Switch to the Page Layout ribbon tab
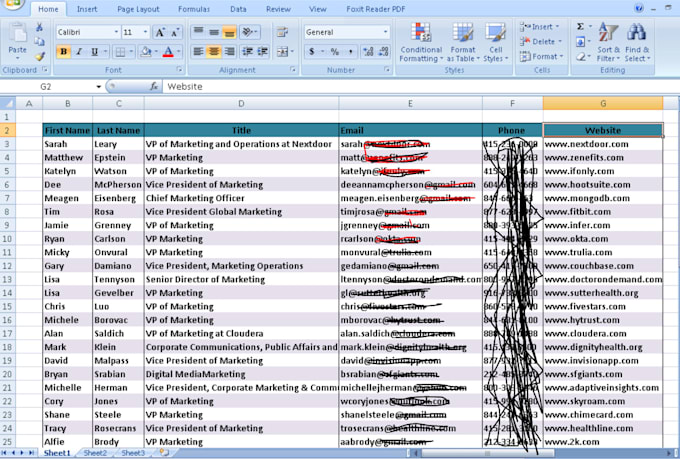The width and height of the screenshot is (680, 459). 137,8
